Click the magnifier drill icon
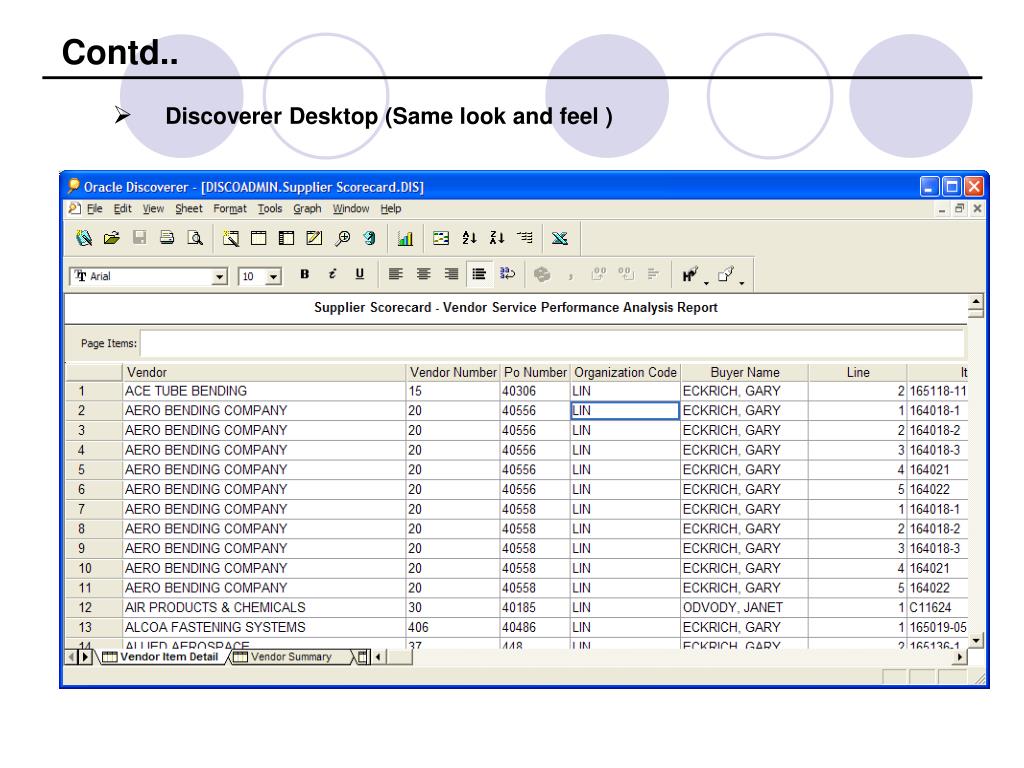The width and height of the screenshot is (1024, 768). point(342,238)
